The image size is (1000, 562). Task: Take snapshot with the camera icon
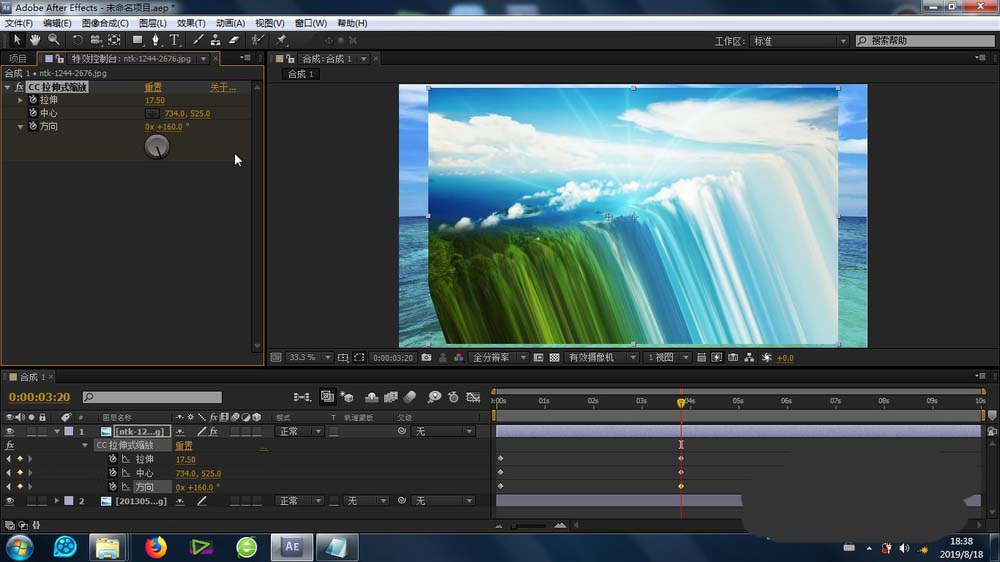pyautogui.click(x=427, y=357)
